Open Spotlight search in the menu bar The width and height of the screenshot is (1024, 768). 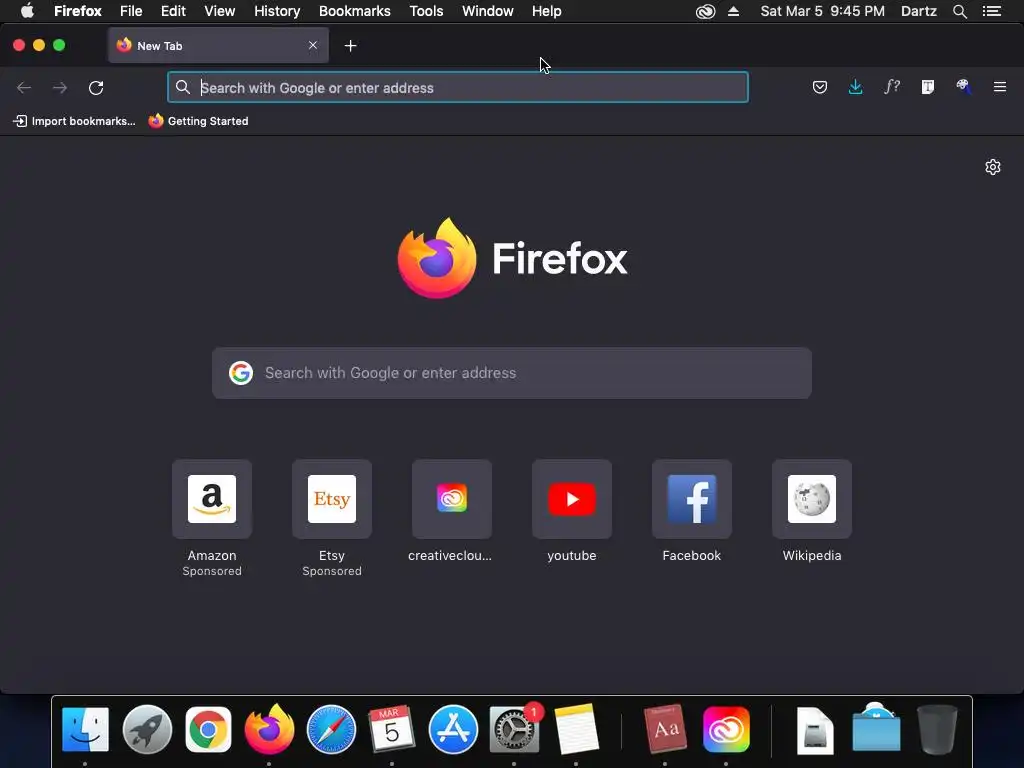point(960,11)
